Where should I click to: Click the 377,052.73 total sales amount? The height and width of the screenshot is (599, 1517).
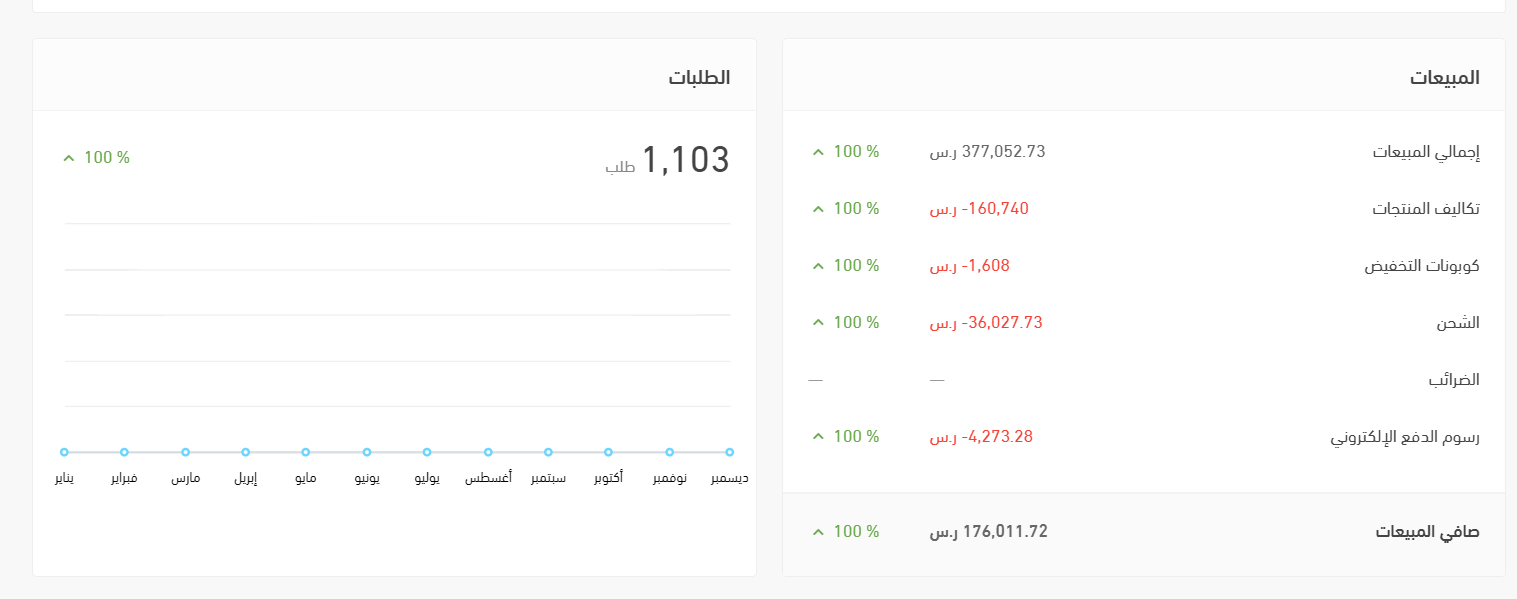click(x=1003, y=152)
